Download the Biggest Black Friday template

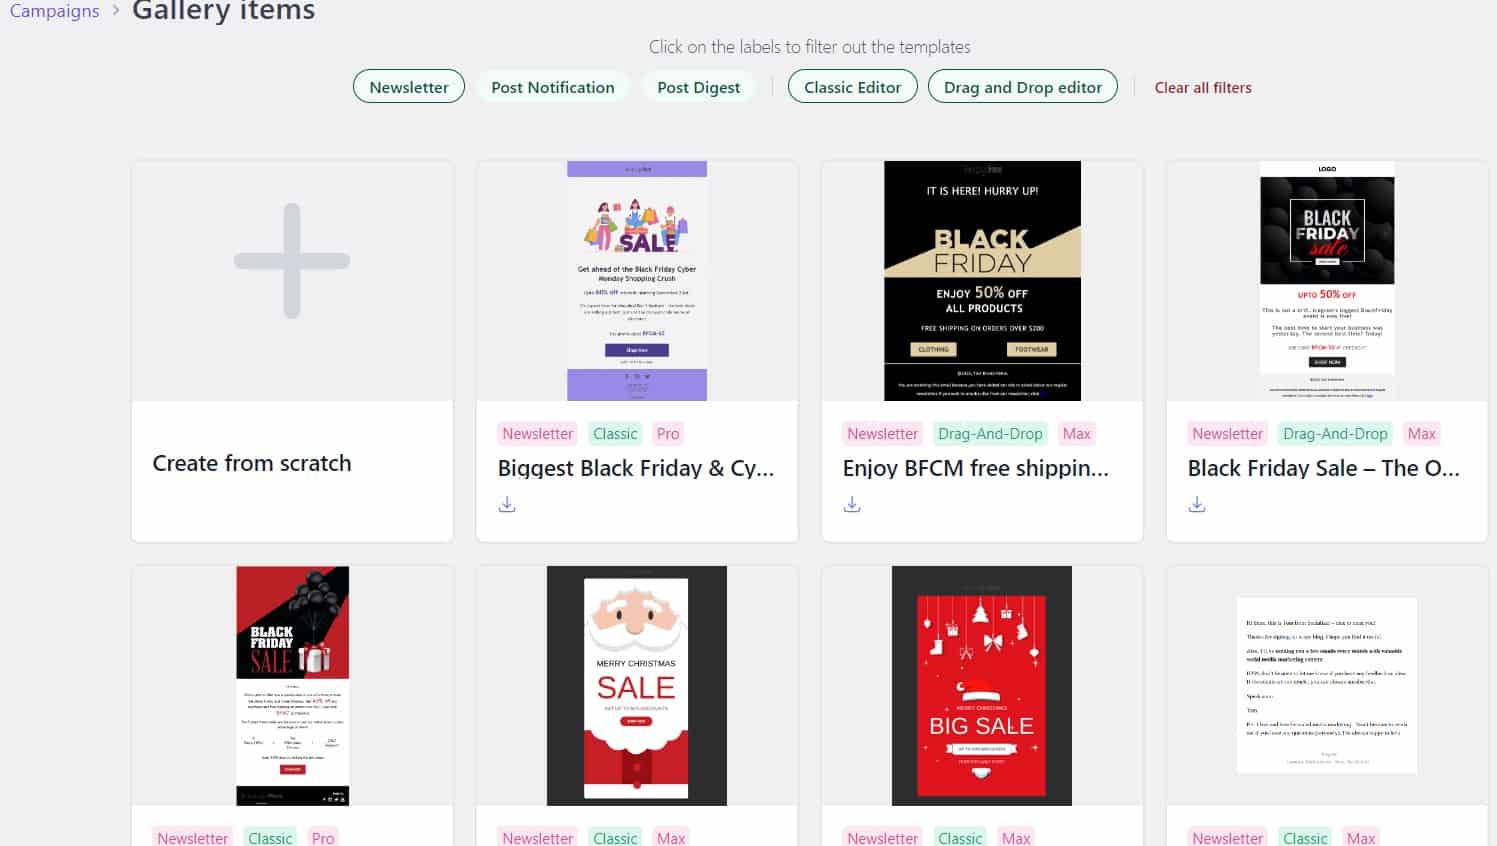507,504
